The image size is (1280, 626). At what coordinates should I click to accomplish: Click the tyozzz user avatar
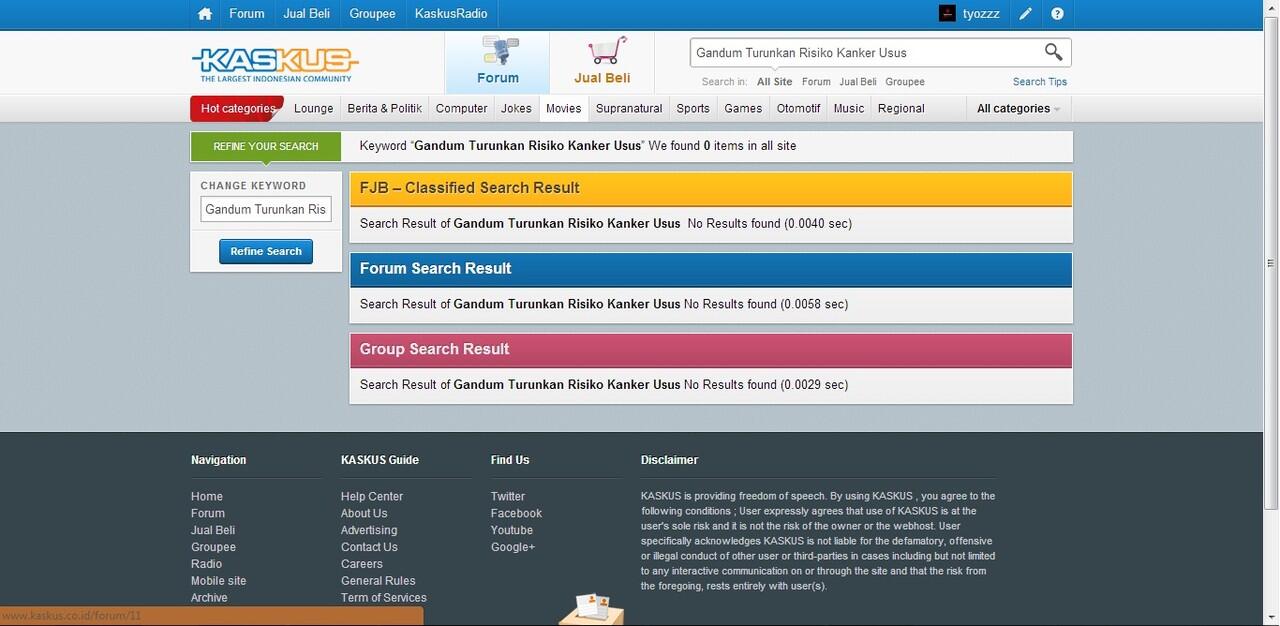coord(947,14)
